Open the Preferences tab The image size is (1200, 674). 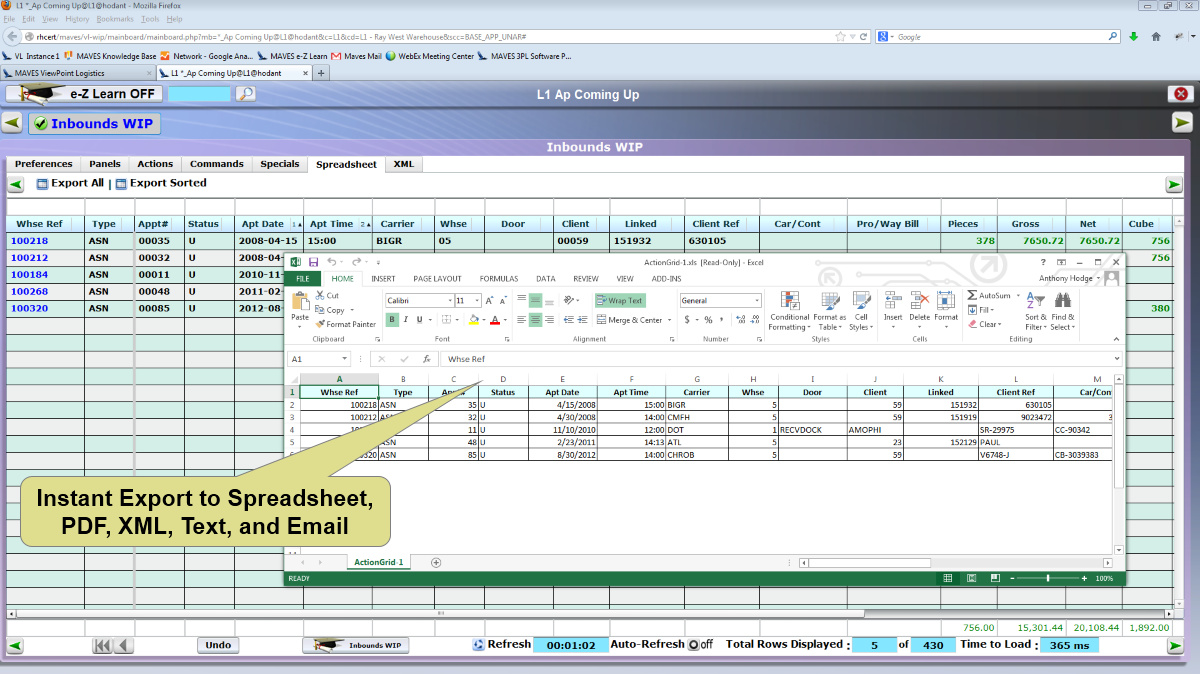coord(44,164)
